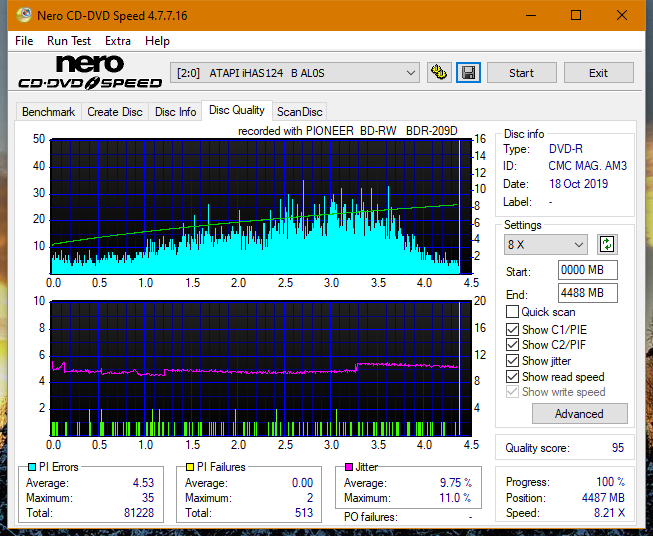Toggle Show read speed checkbox
The height and width of the screenshot is (536, 653).
click(512, 376)
